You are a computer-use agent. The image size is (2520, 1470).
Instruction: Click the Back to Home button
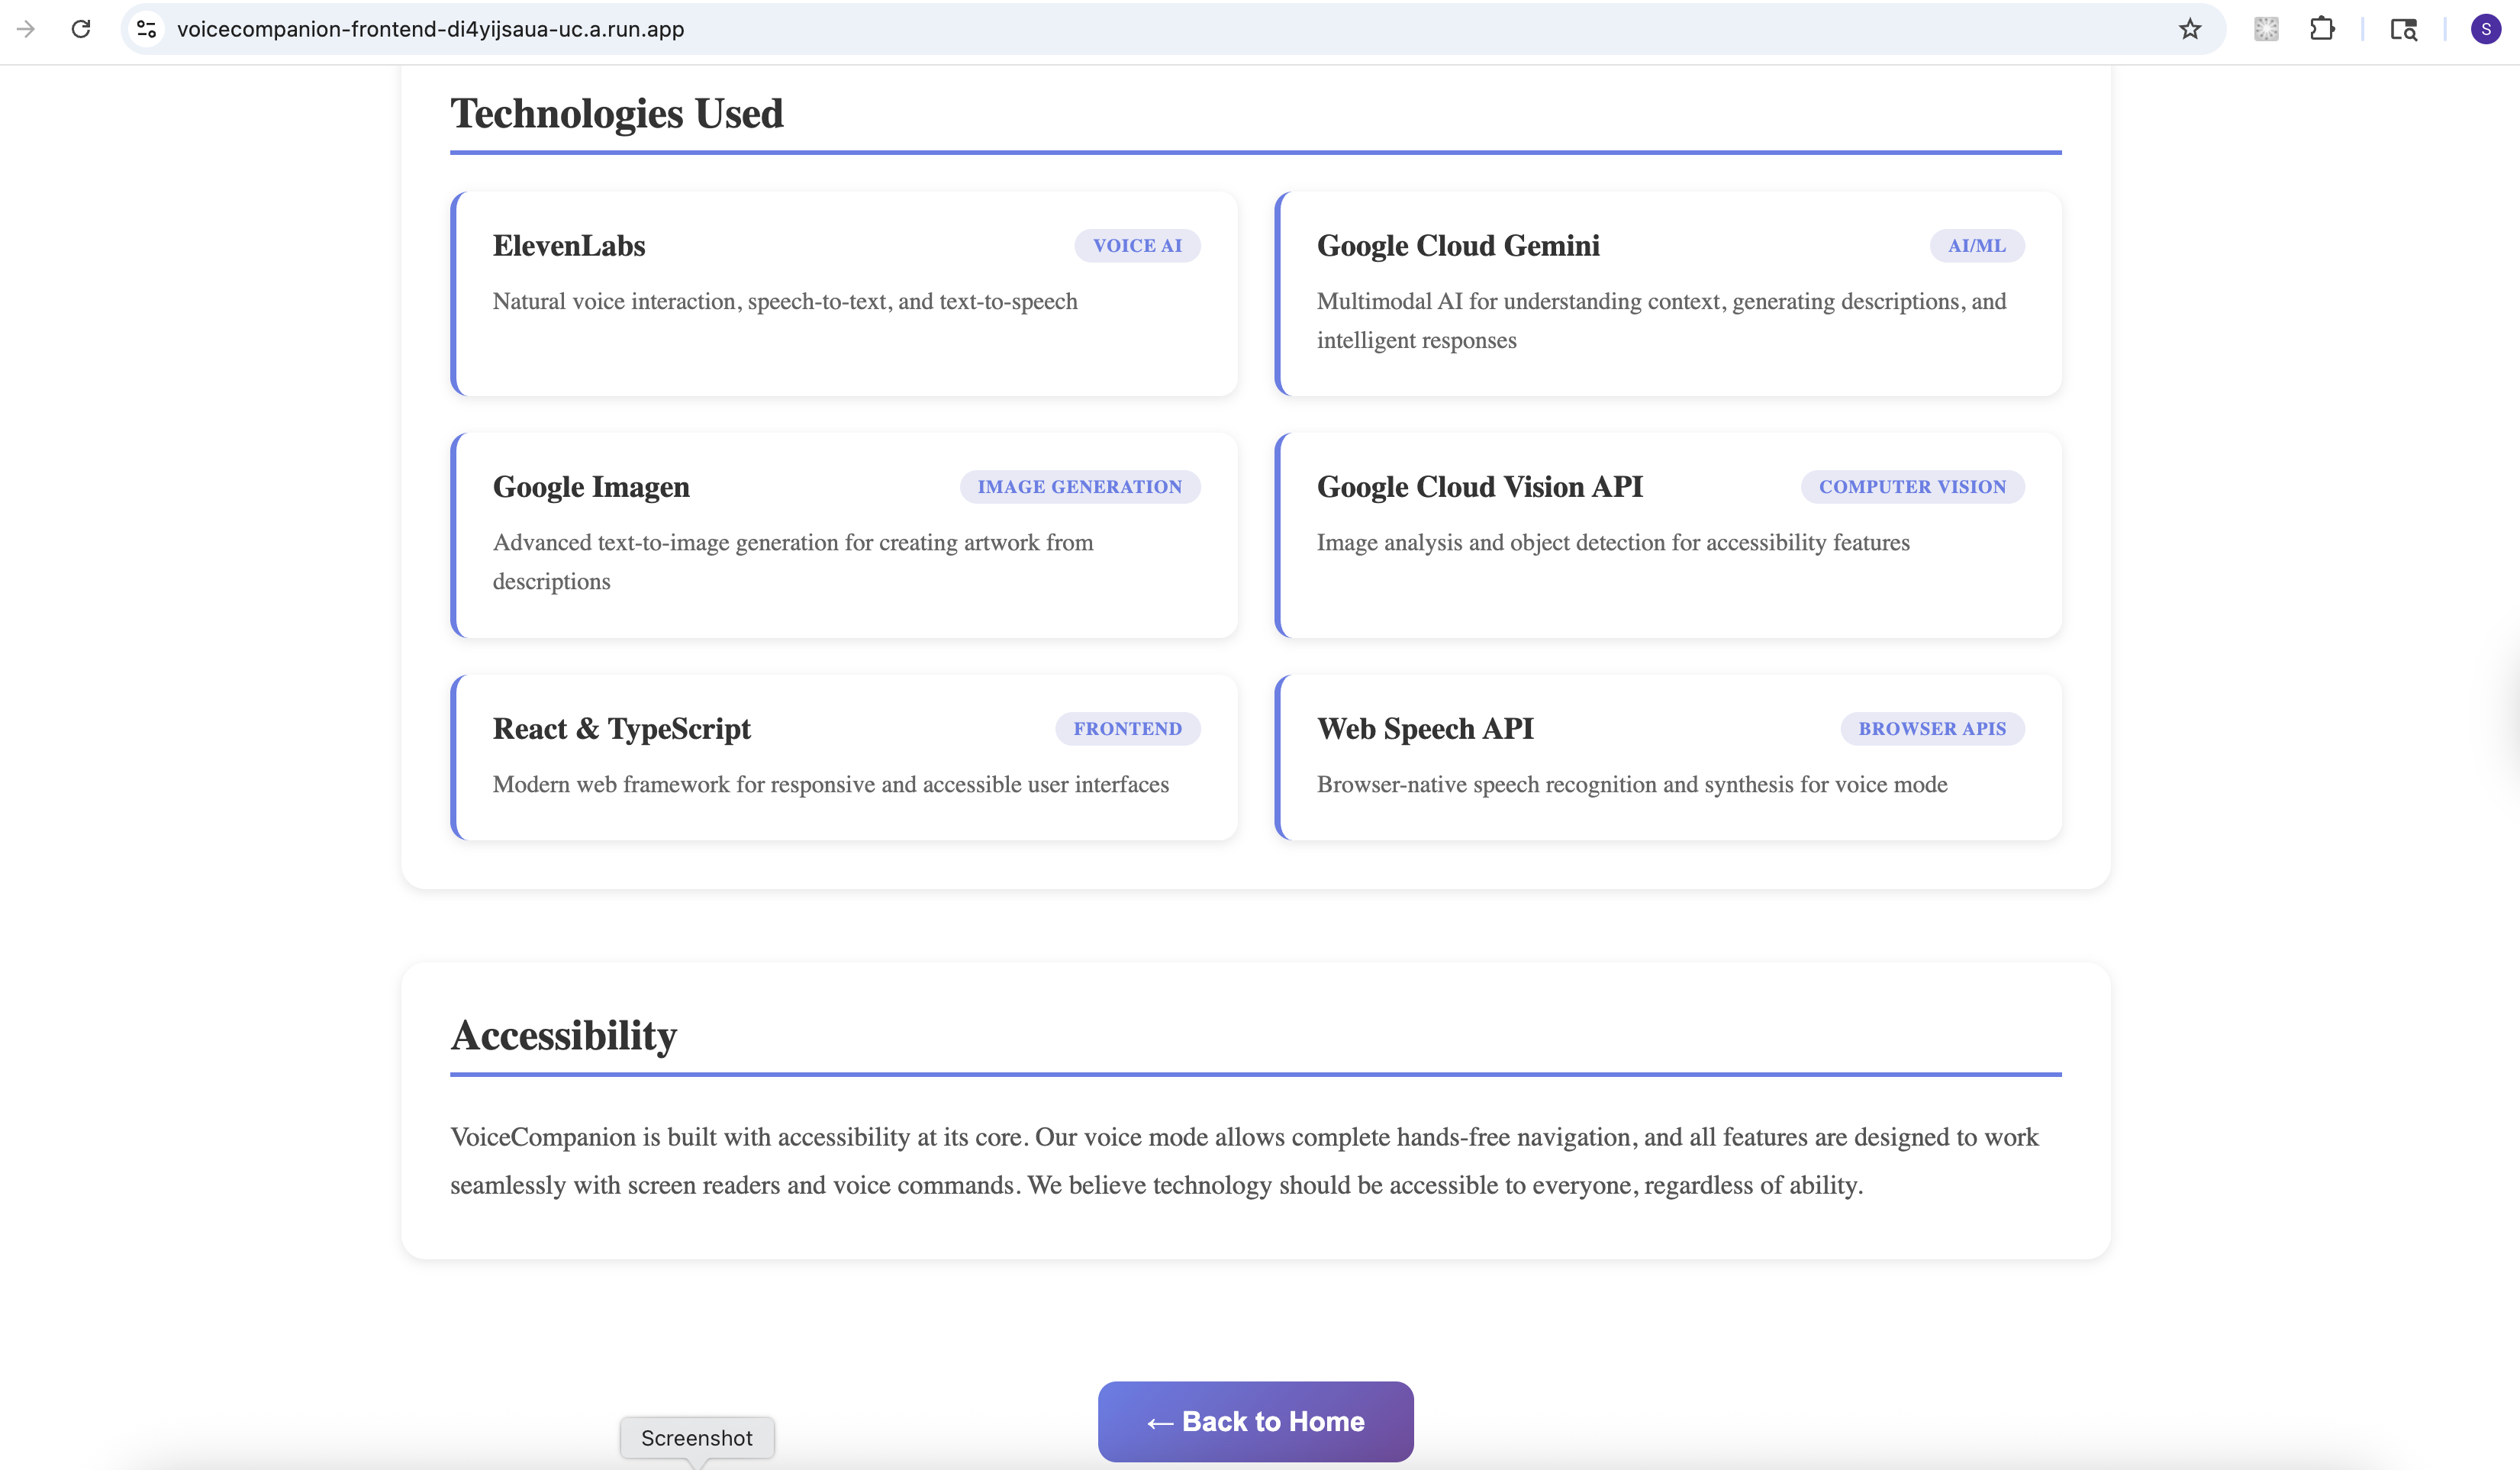click(1255, 1421)
